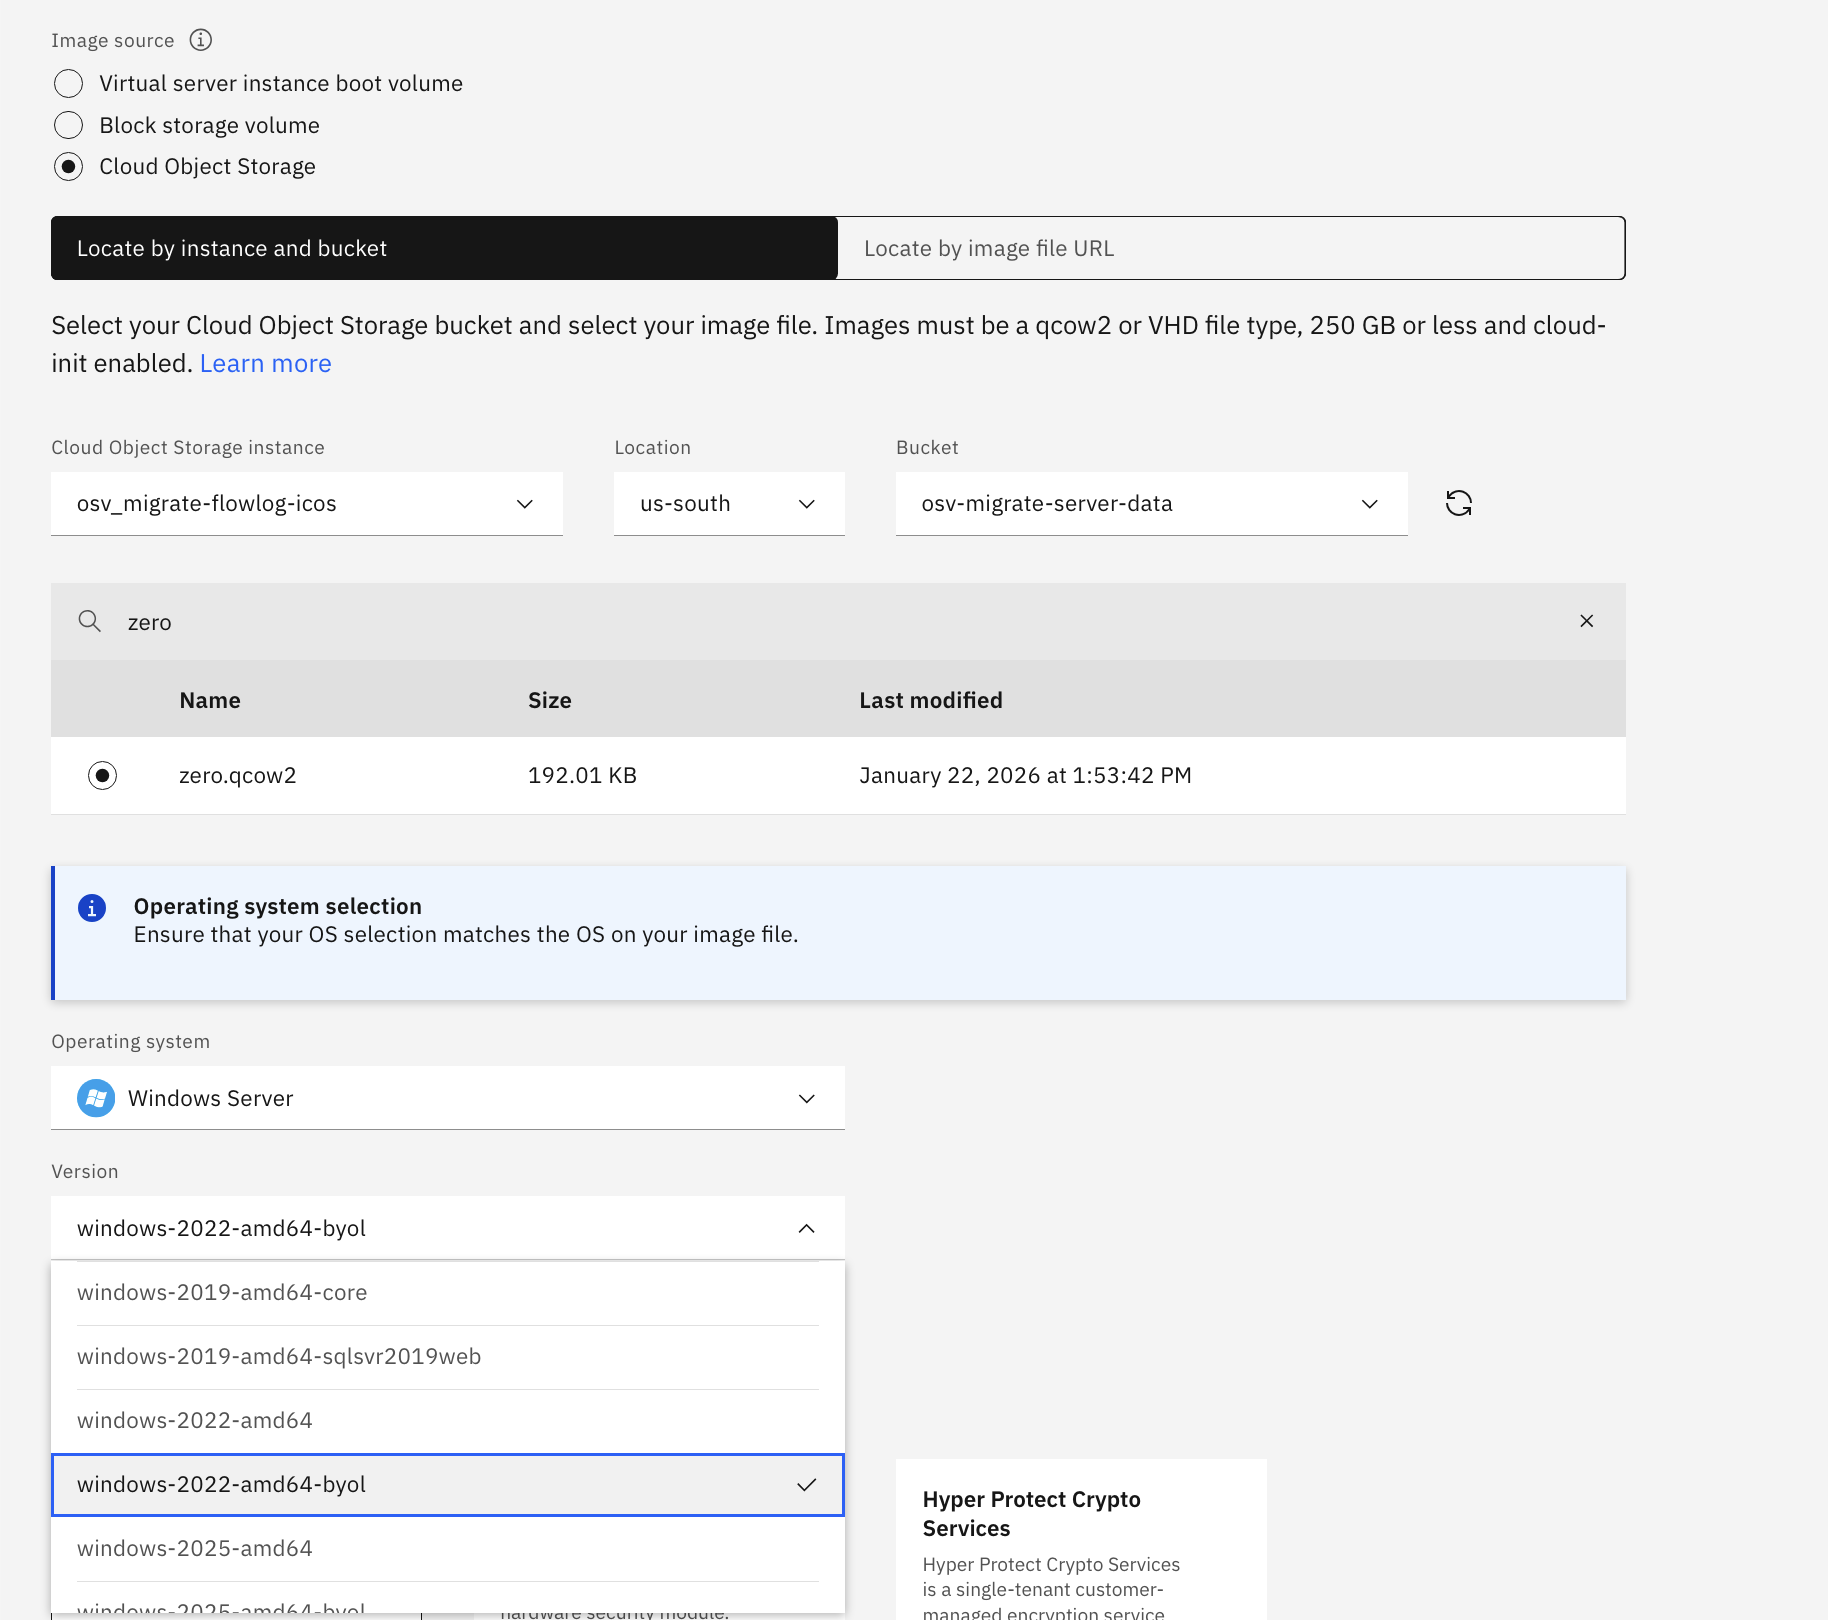Click the Image source info icon
The height and width of the screenshot is (1620, 1828).
(x=201, y=40)
